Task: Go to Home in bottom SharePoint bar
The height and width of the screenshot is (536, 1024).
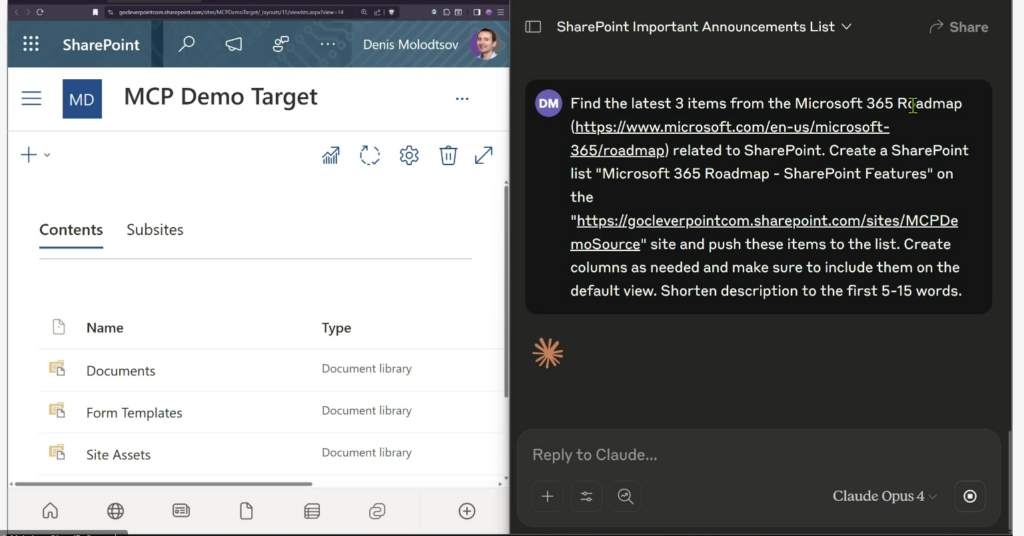Action: click(50, 511)
